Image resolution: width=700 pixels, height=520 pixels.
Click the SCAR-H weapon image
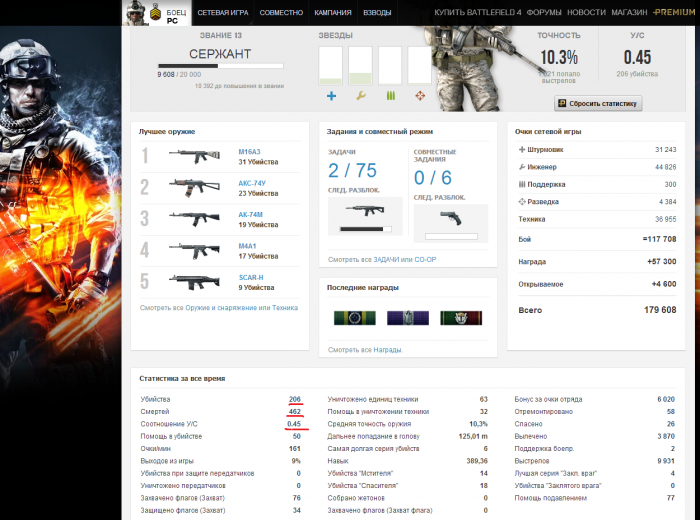pos(195,282)
